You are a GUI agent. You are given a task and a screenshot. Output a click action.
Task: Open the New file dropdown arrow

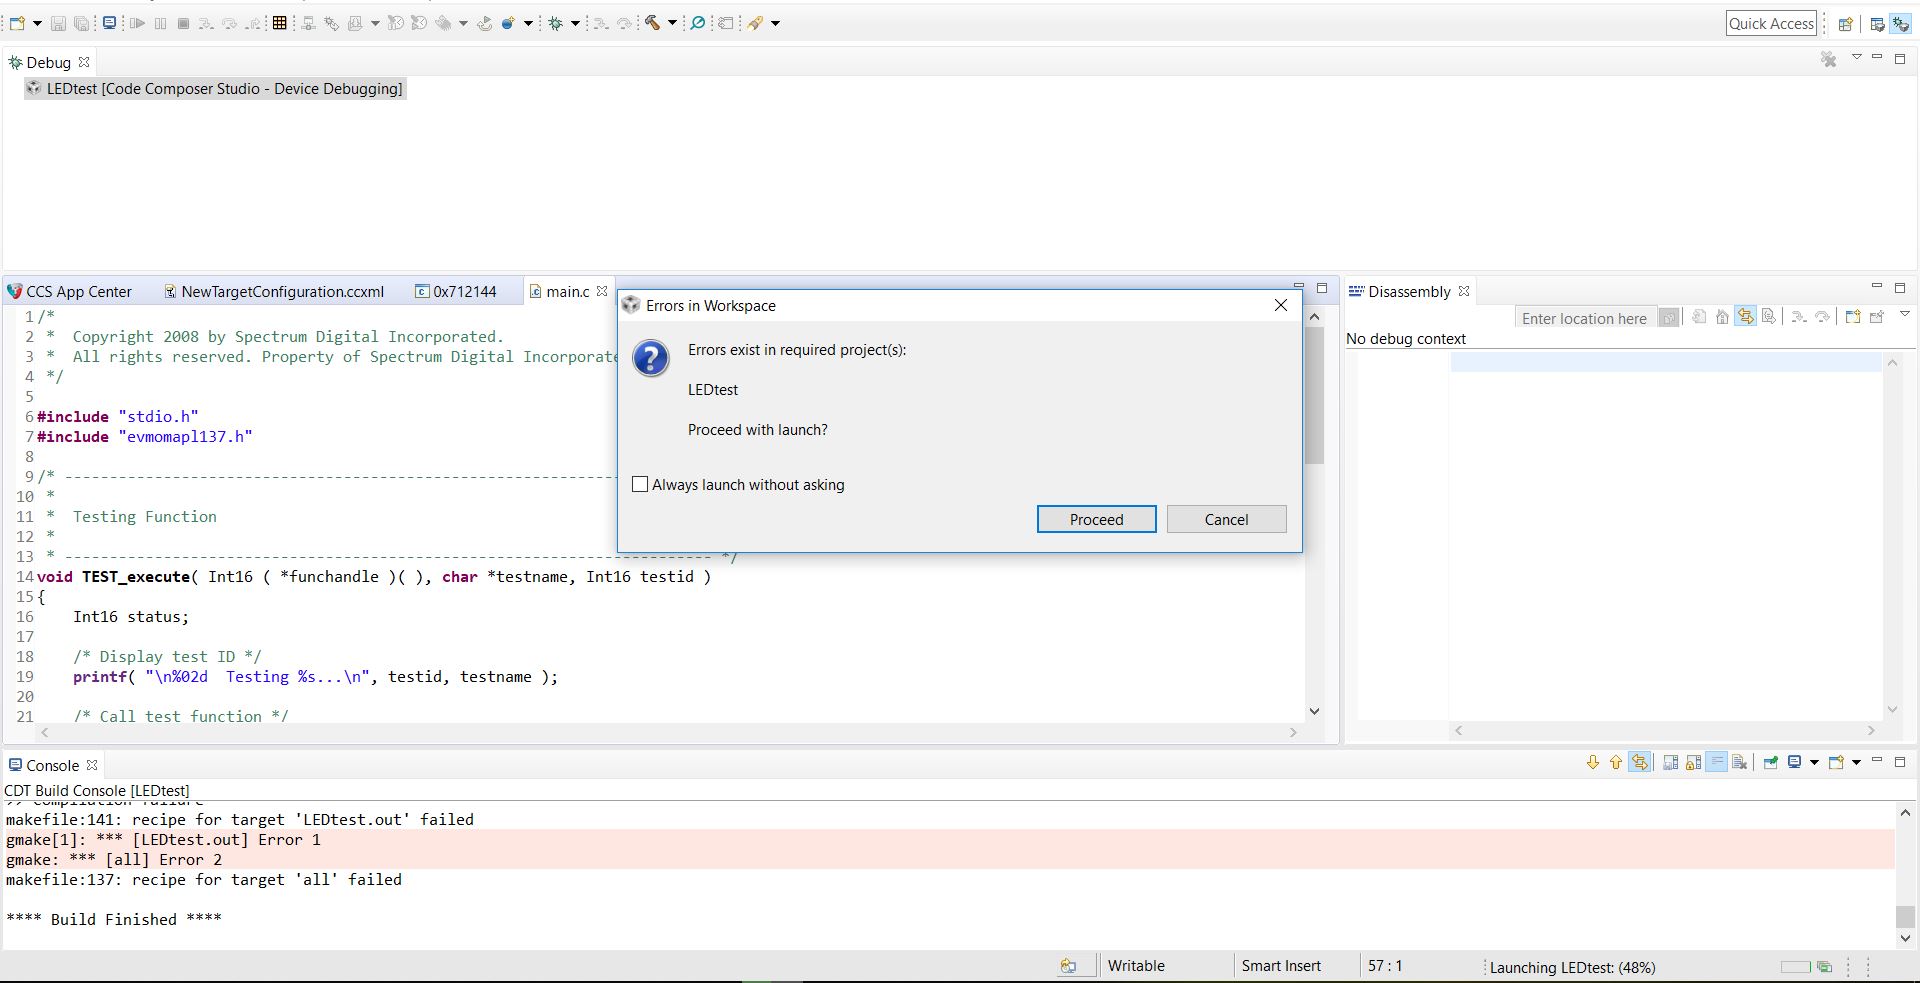[x=37, y=23]
